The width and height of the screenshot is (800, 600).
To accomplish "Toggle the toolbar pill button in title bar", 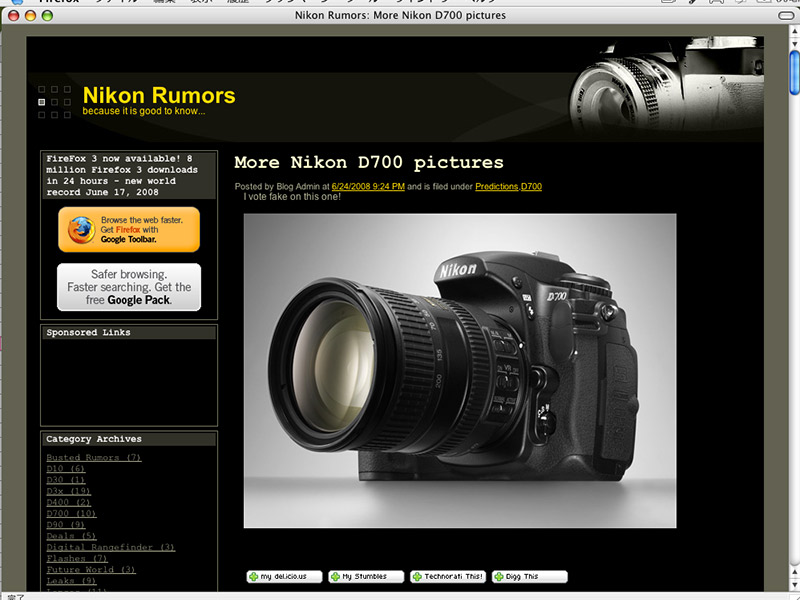I will coord(786,16).
